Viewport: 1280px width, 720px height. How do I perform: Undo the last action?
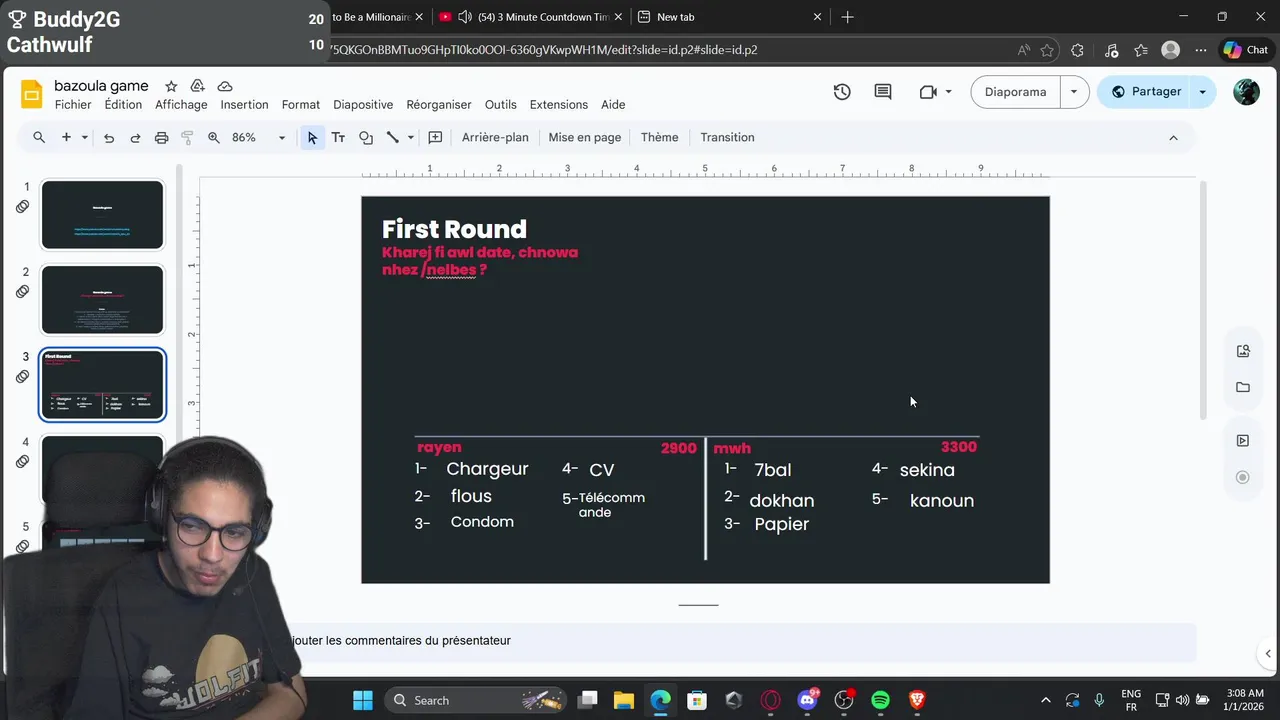[x=109, y=137]
